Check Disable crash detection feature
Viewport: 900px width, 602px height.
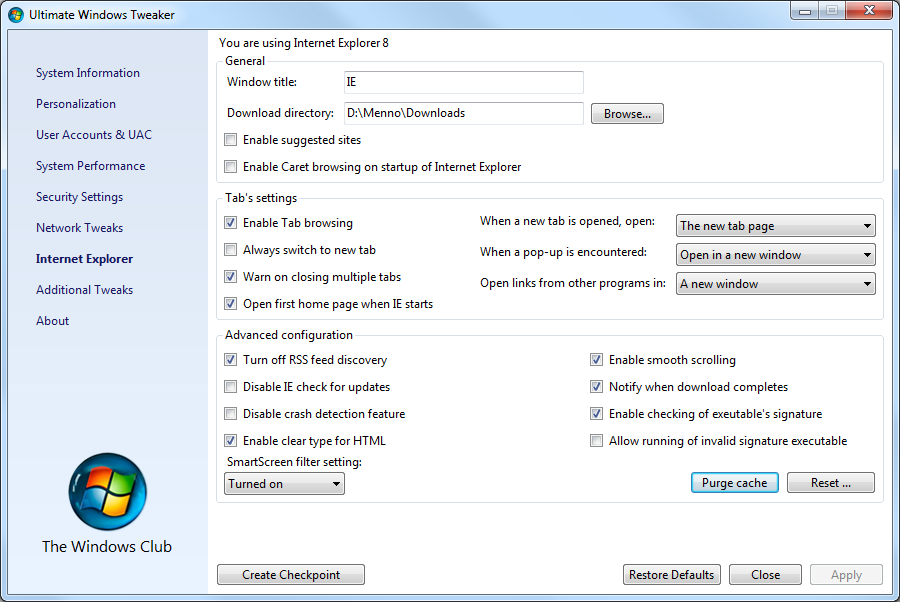231,414
